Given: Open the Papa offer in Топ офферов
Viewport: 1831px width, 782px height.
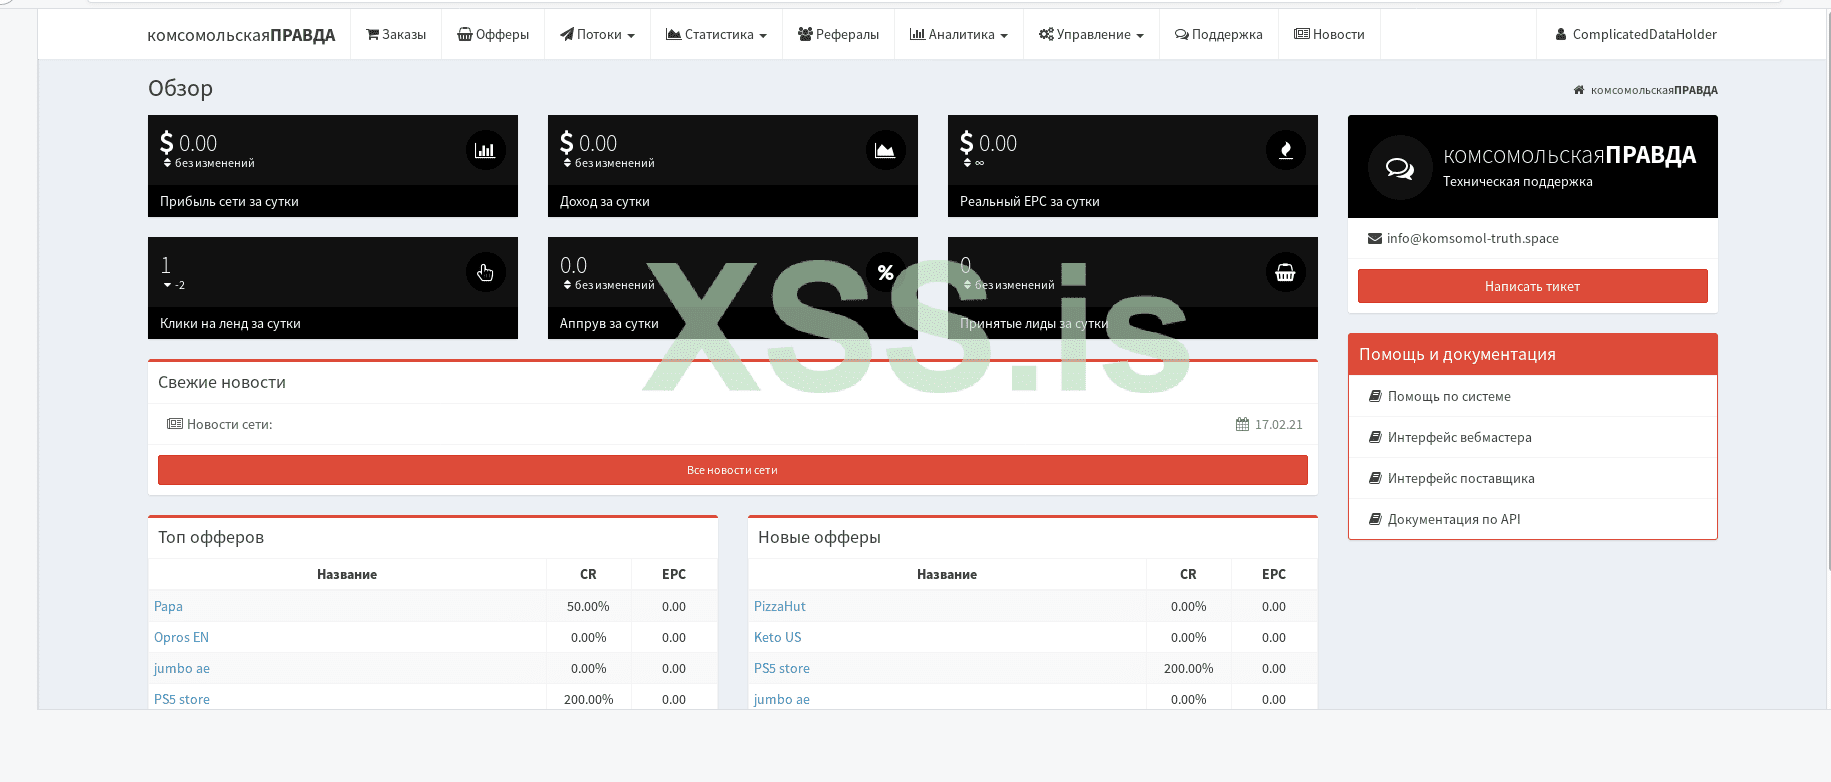Looking at the screenshot, I should (168, 606).
